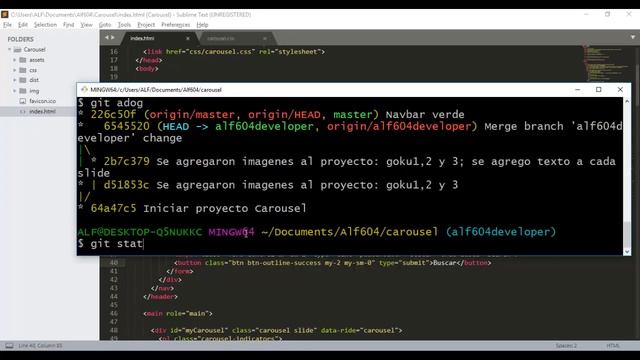Click commit hash 2b7c379 in terminal

[x=127, y=162]
